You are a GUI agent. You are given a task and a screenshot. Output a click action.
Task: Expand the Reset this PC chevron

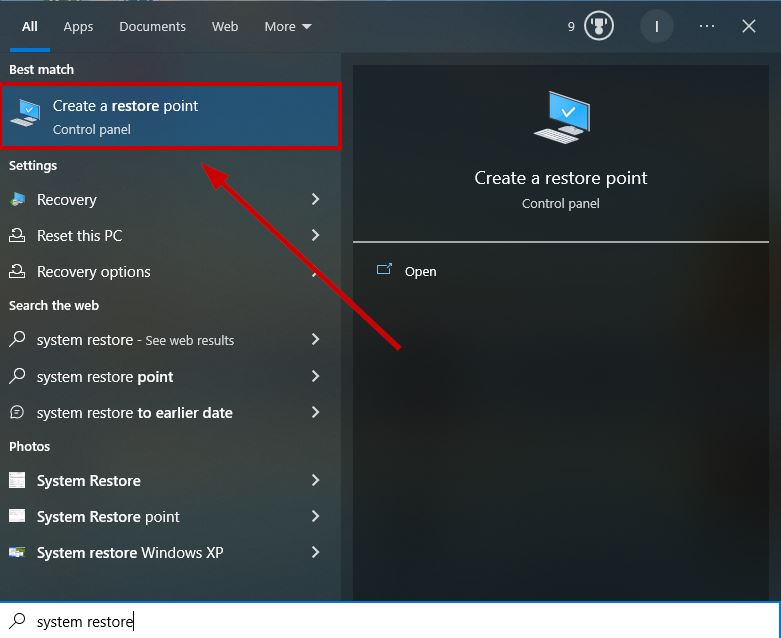click(x=315, y=235)
